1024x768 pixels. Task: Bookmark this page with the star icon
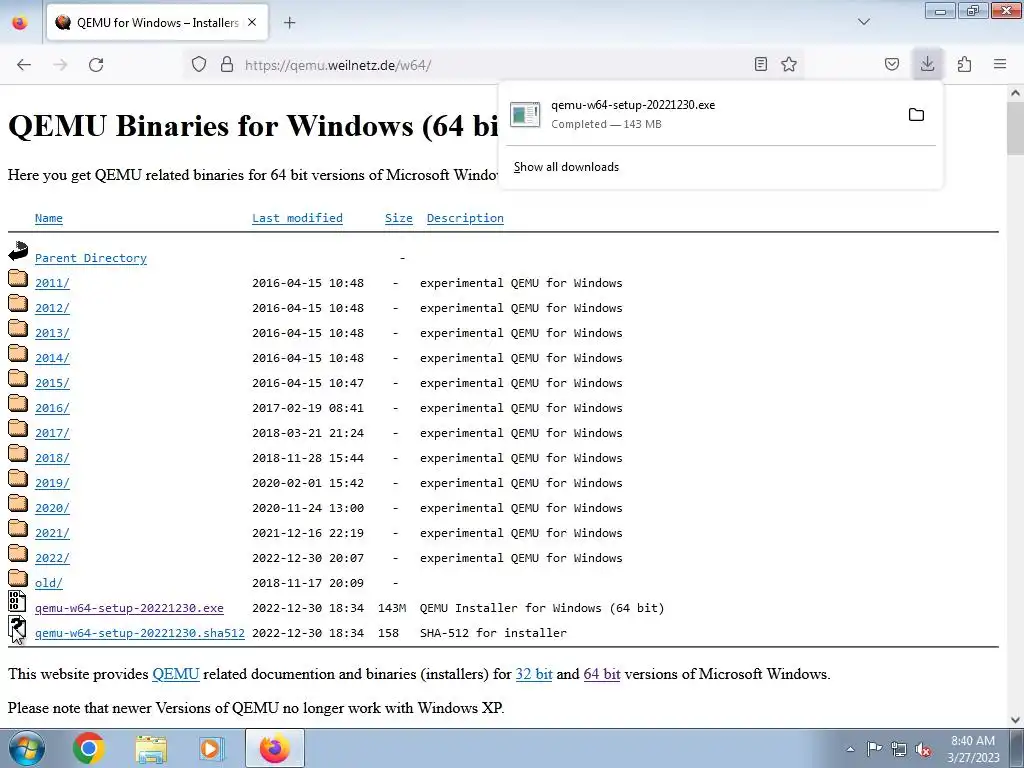789,64
